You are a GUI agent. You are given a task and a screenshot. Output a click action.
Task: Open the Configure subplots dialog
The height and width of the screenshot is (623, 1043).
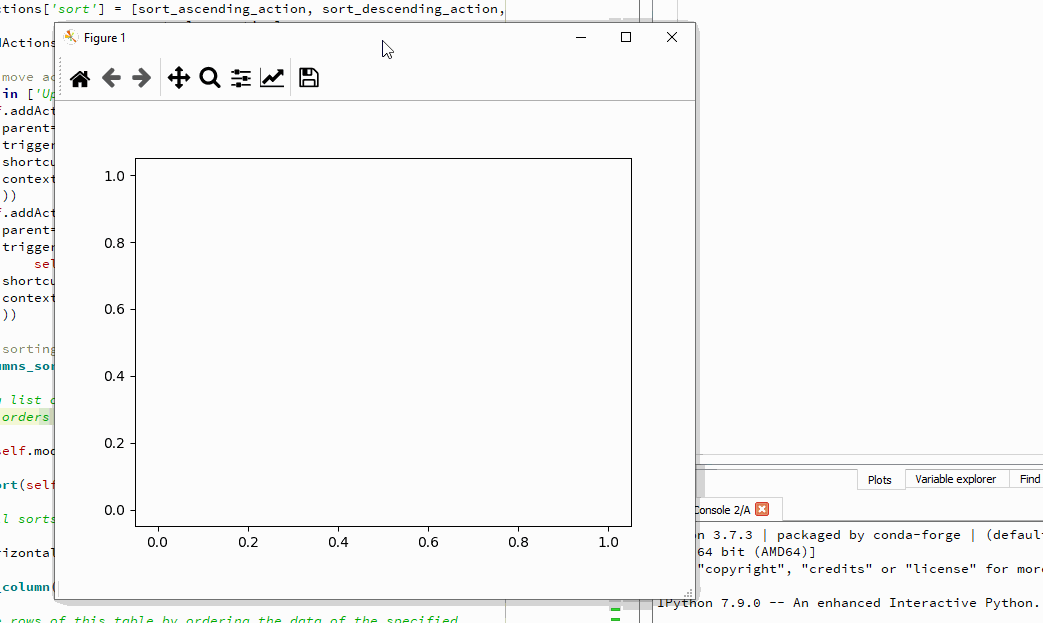click(x=240, y=77)
